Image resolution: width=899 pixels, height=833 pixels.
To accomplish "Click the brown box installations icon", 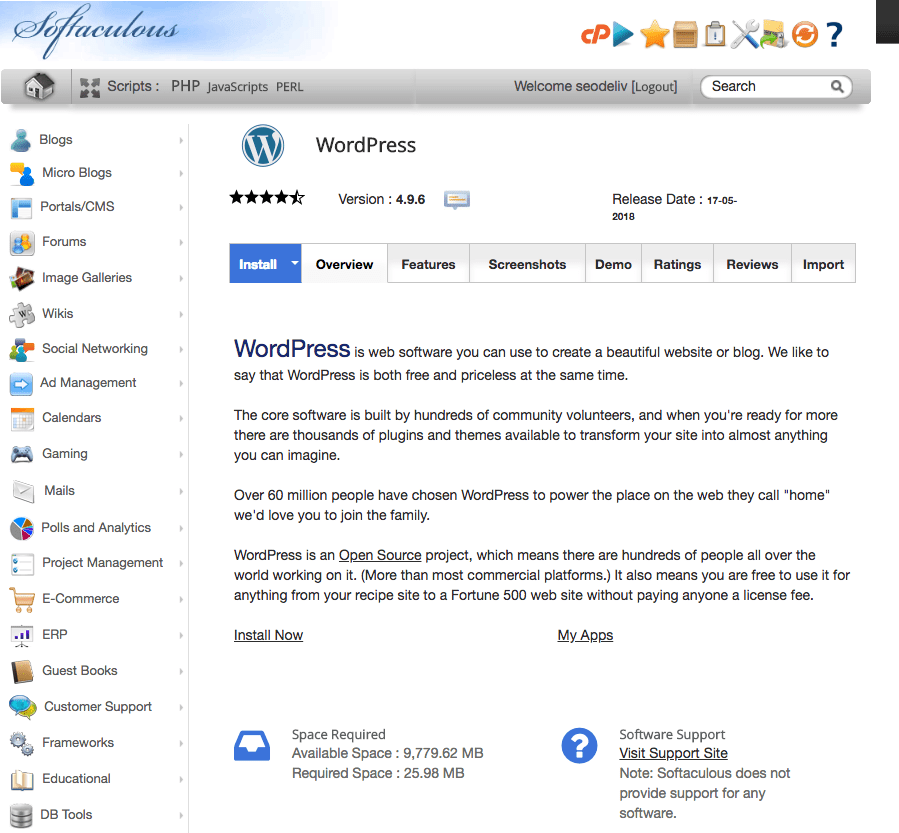I will pyautogui.click(x=685, y=34).
